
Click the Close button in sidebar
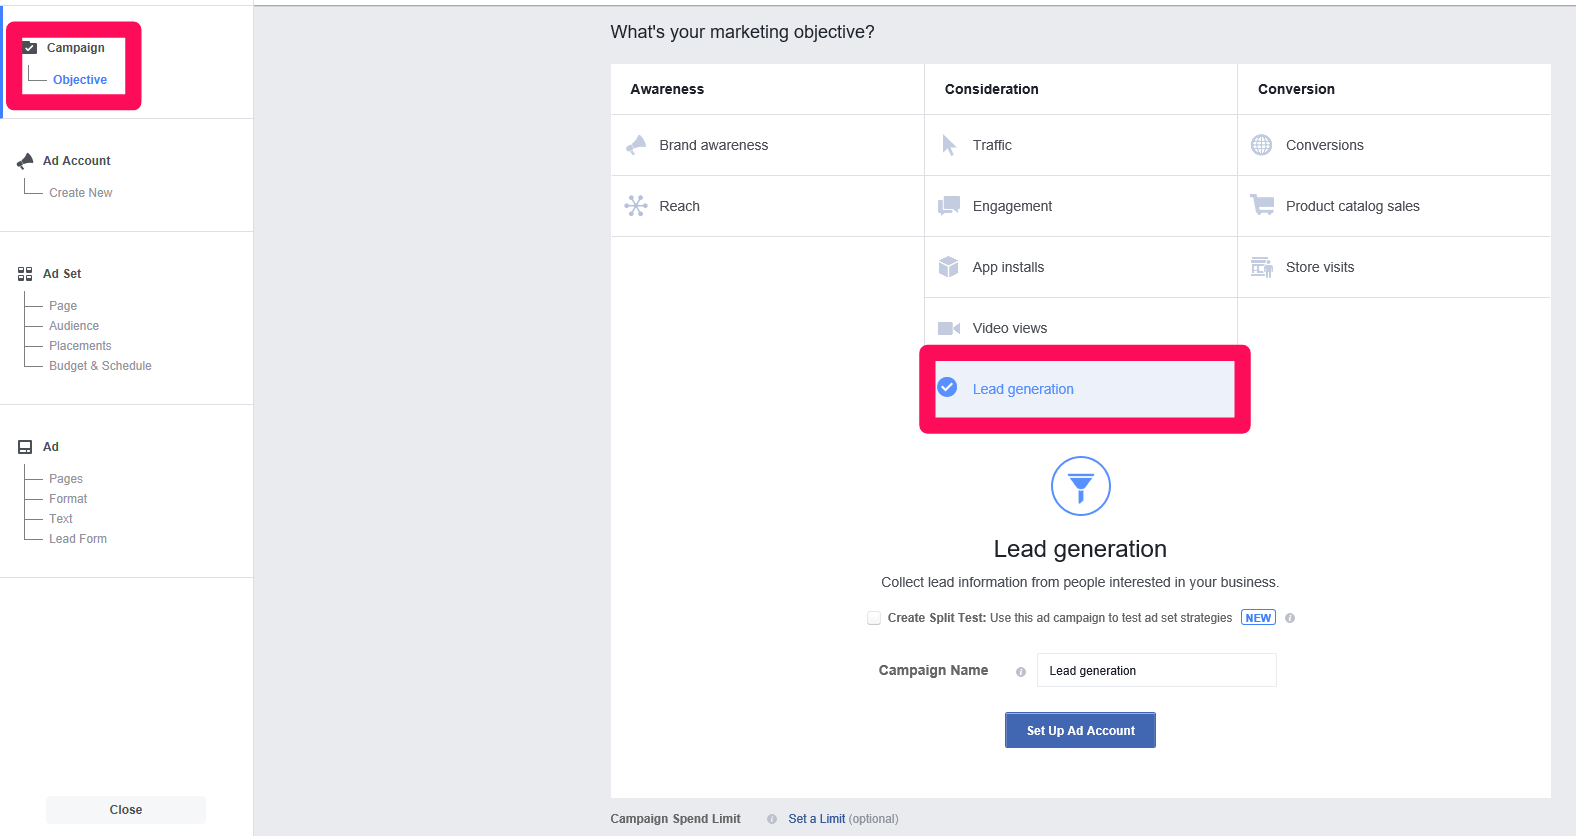pos(126,810)
